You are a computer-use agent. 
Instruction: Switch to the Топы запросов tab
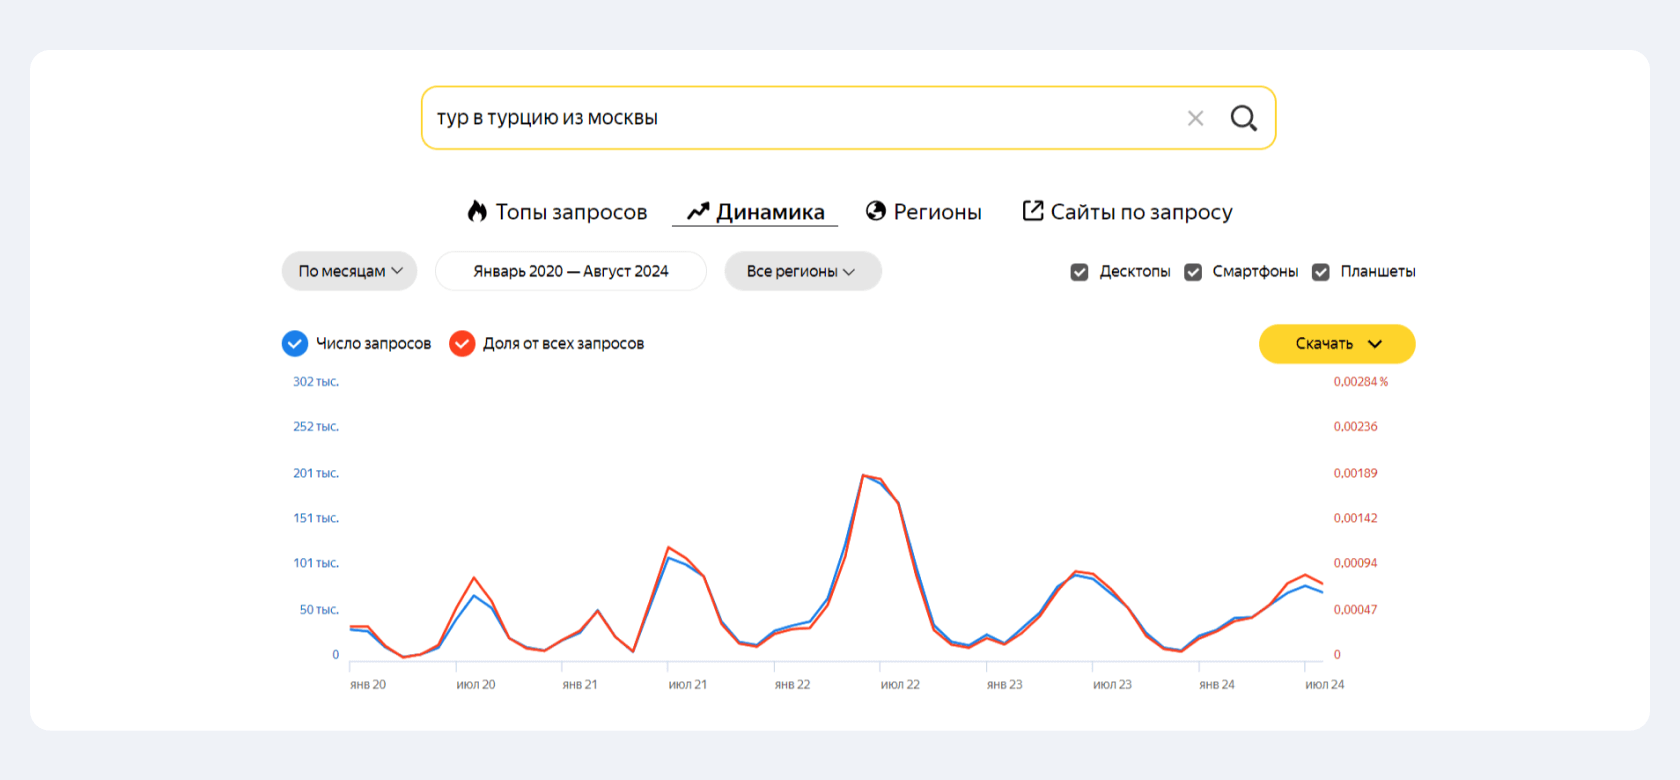coord(571,212)
